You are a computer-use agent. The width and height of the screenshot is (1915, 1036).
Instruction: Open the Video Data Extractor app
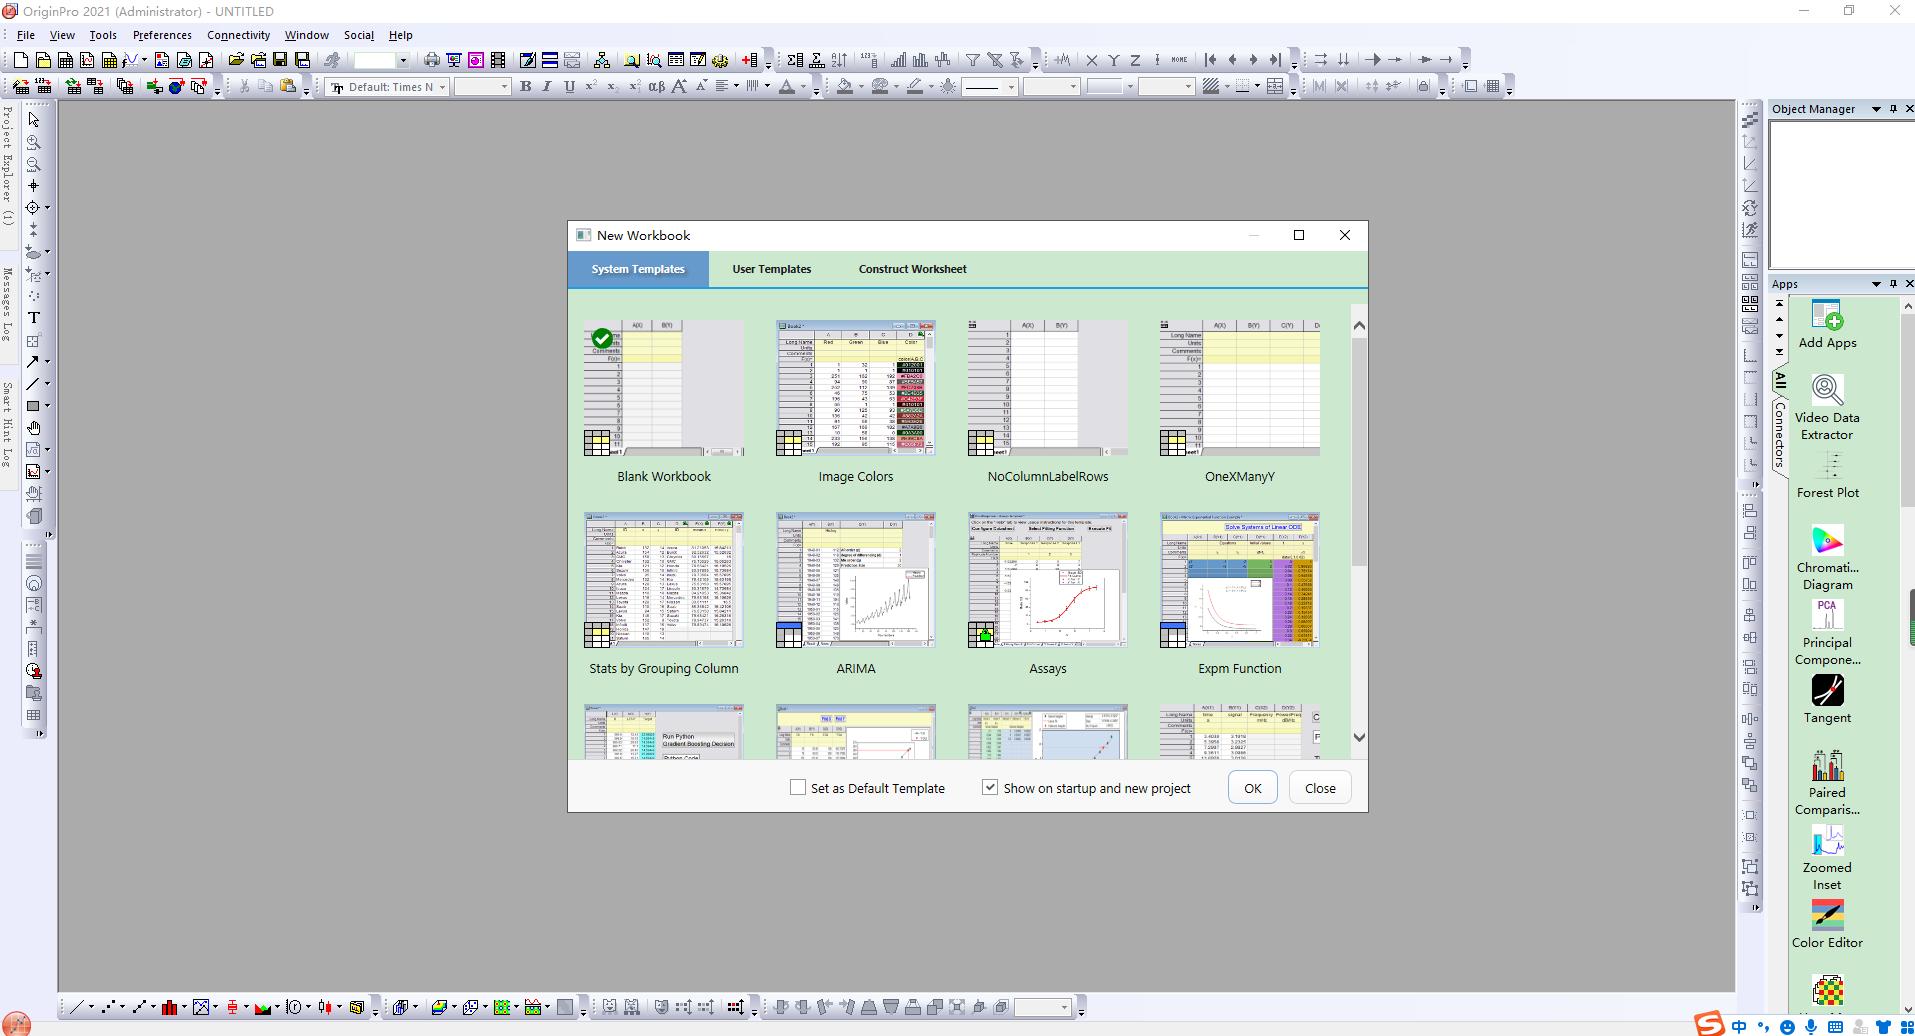[x=1827, y=391]
